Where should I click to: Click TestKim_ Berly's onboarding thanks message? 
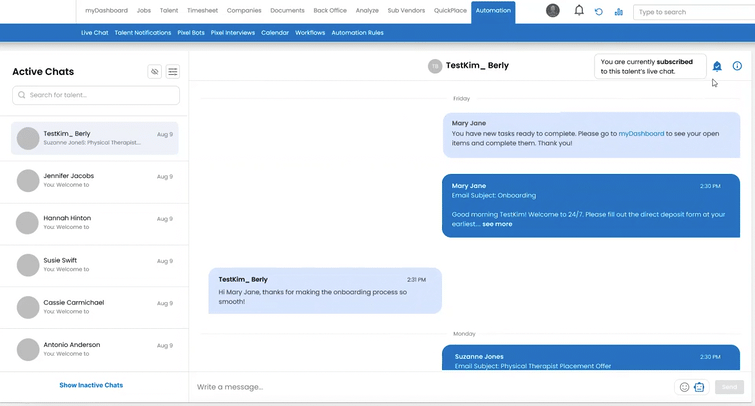325,291
